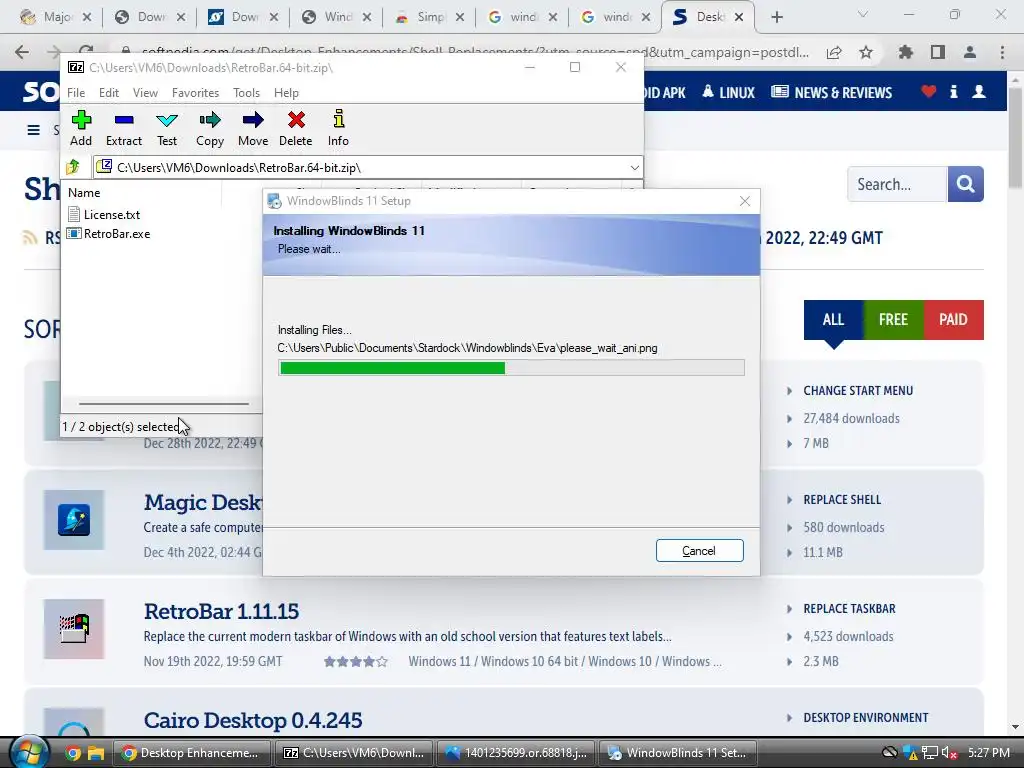Click the DESKTOP ENVIRONMENT category link
The width and height of the screenshot is (1024, 768).
[865, 718]
